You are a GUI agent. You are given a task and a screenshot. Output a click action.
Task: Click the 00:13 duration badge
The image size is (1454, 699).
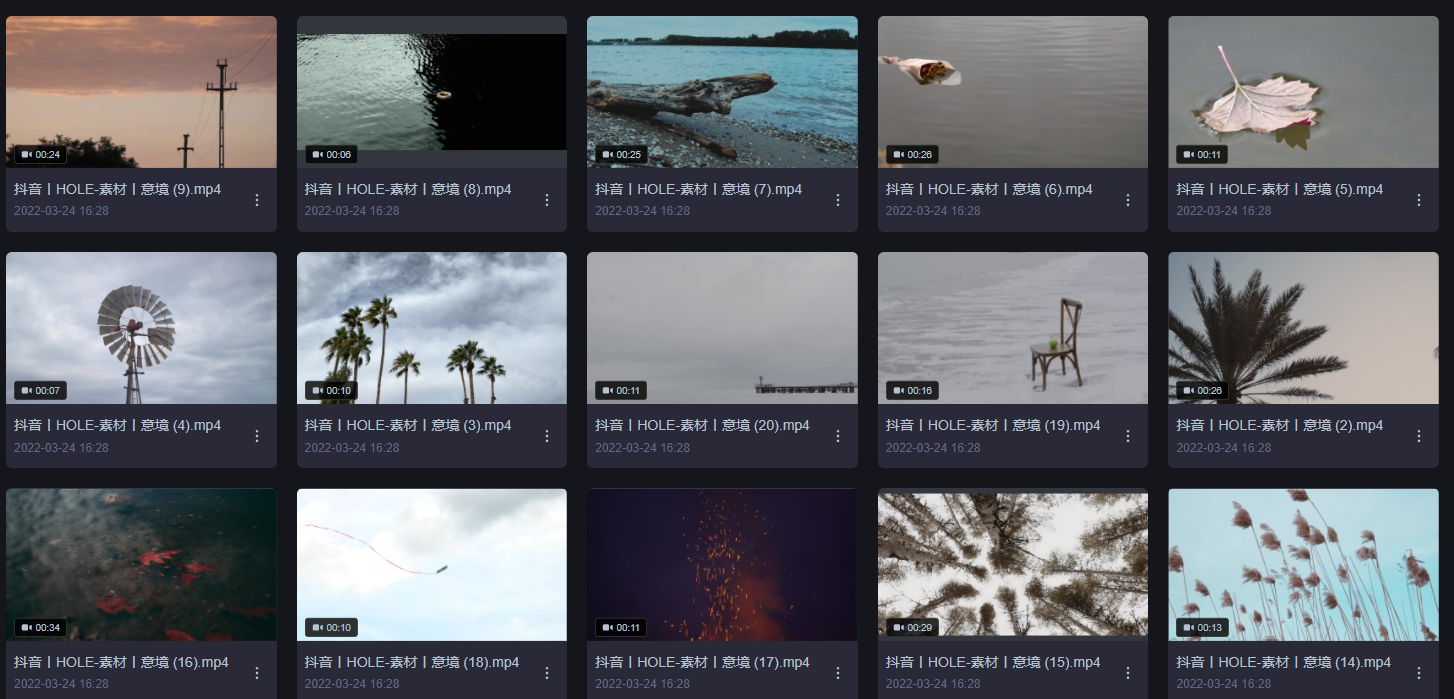(x=1202, y=628)
